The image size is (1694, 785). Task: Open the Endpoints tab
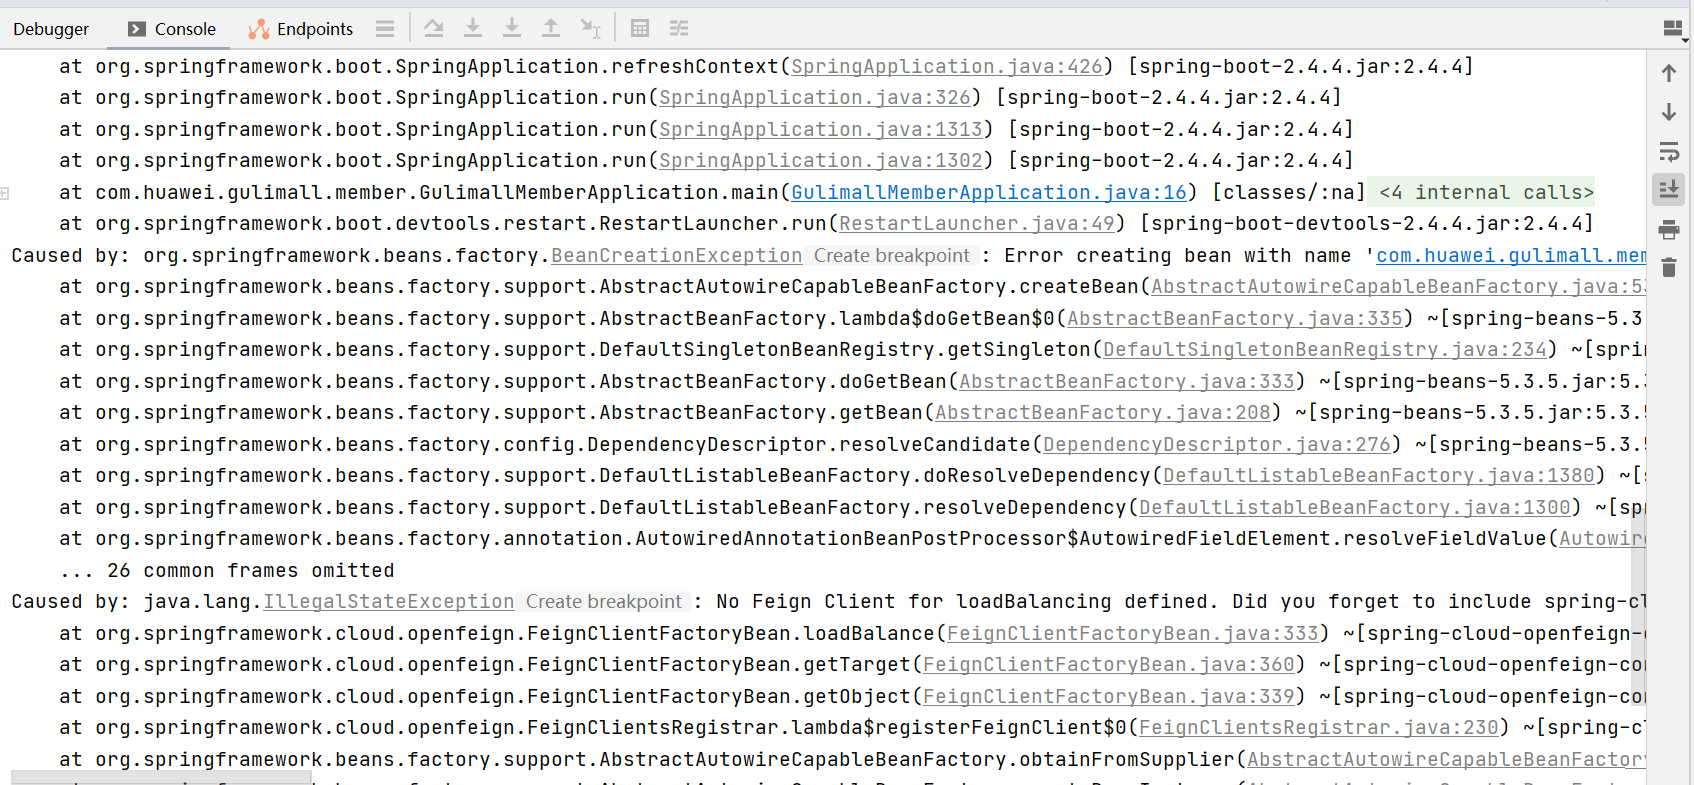coord(301,29)
